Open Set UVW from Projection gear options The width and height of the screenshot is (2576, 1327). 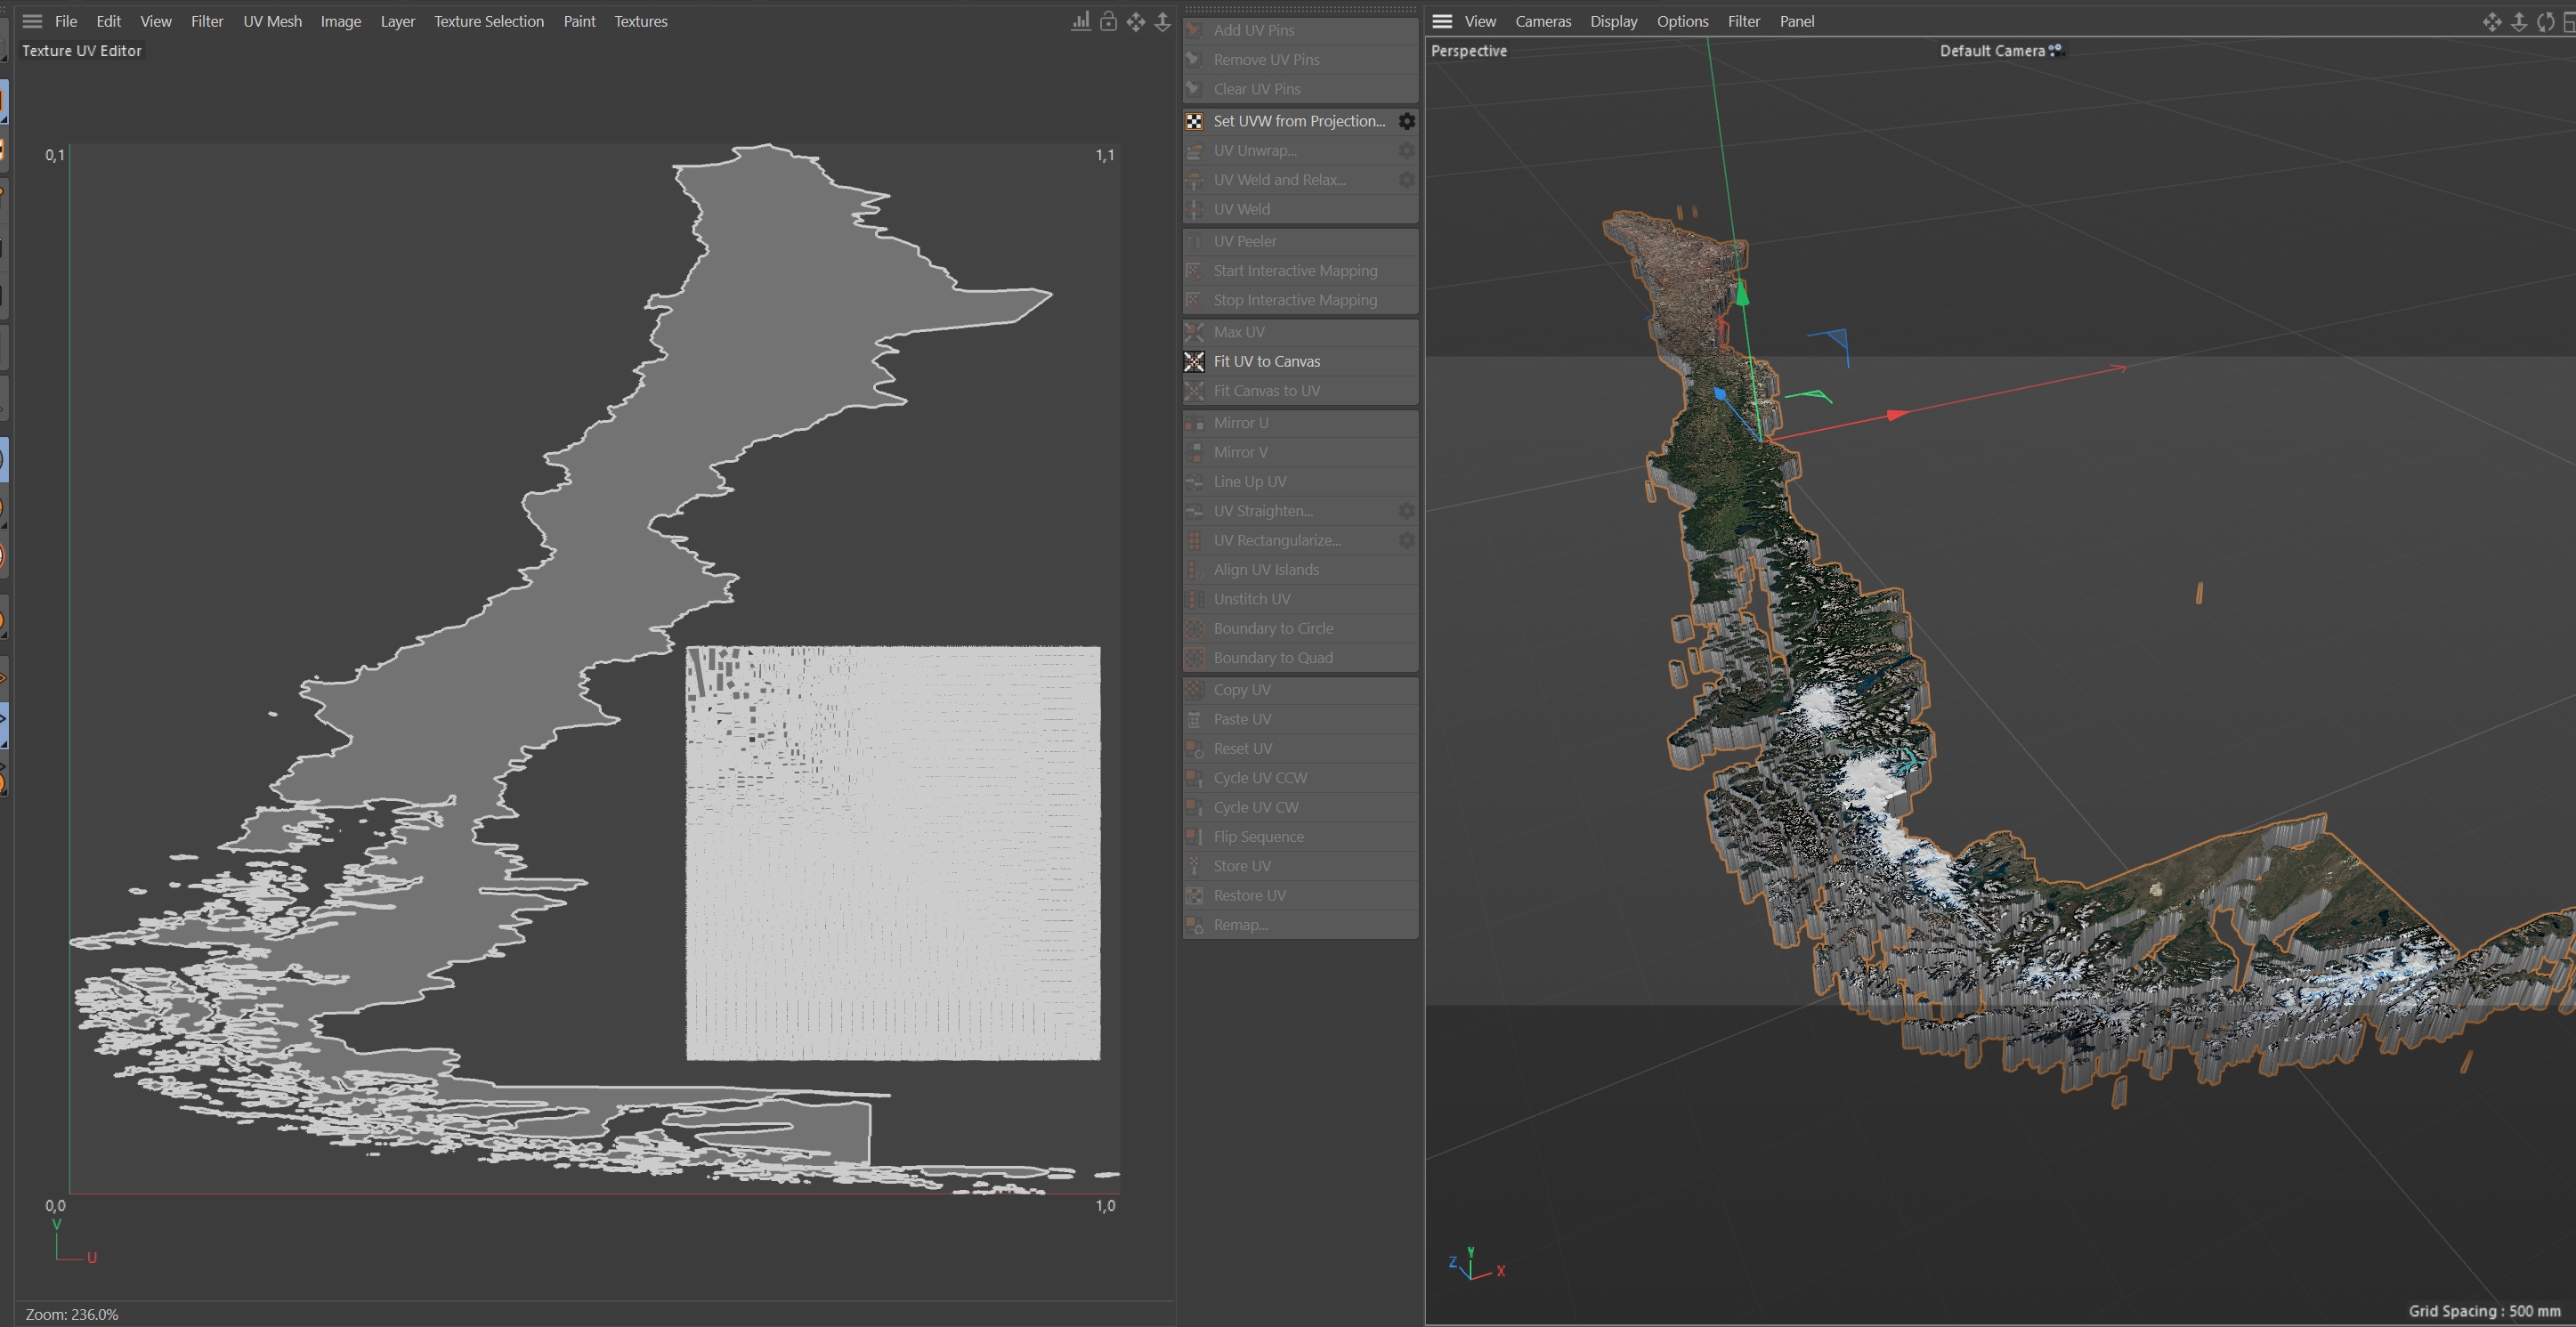(x=1406, y=121)
